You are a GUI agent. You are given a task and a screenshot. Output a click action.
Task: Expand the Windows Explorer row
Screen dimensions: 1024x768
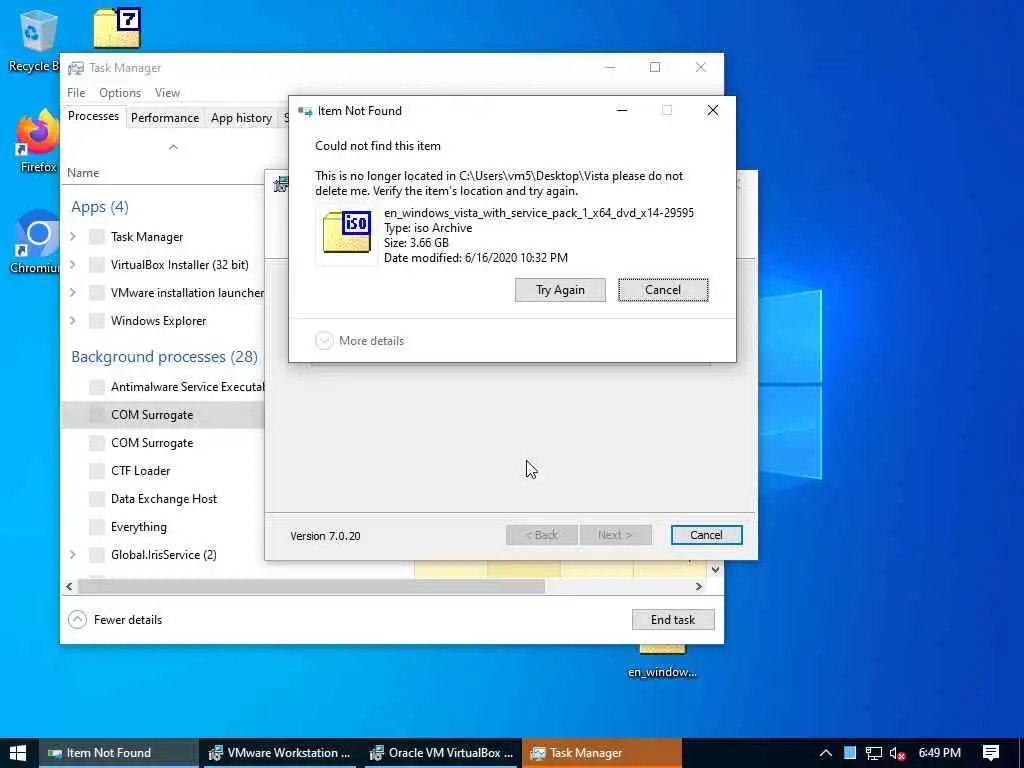[72, 321]
